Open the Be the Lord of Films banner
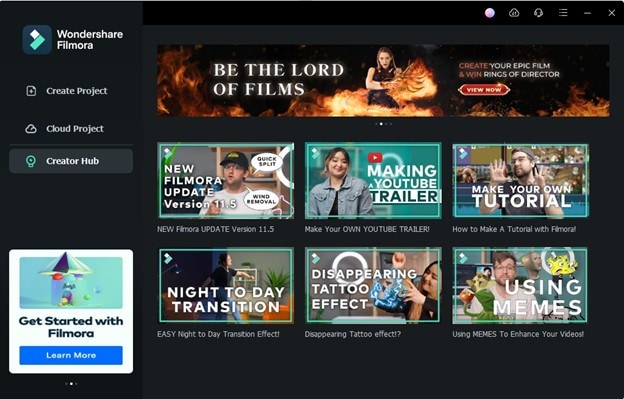The width and height of the screenshot is (624, 399). pos(383,80)
